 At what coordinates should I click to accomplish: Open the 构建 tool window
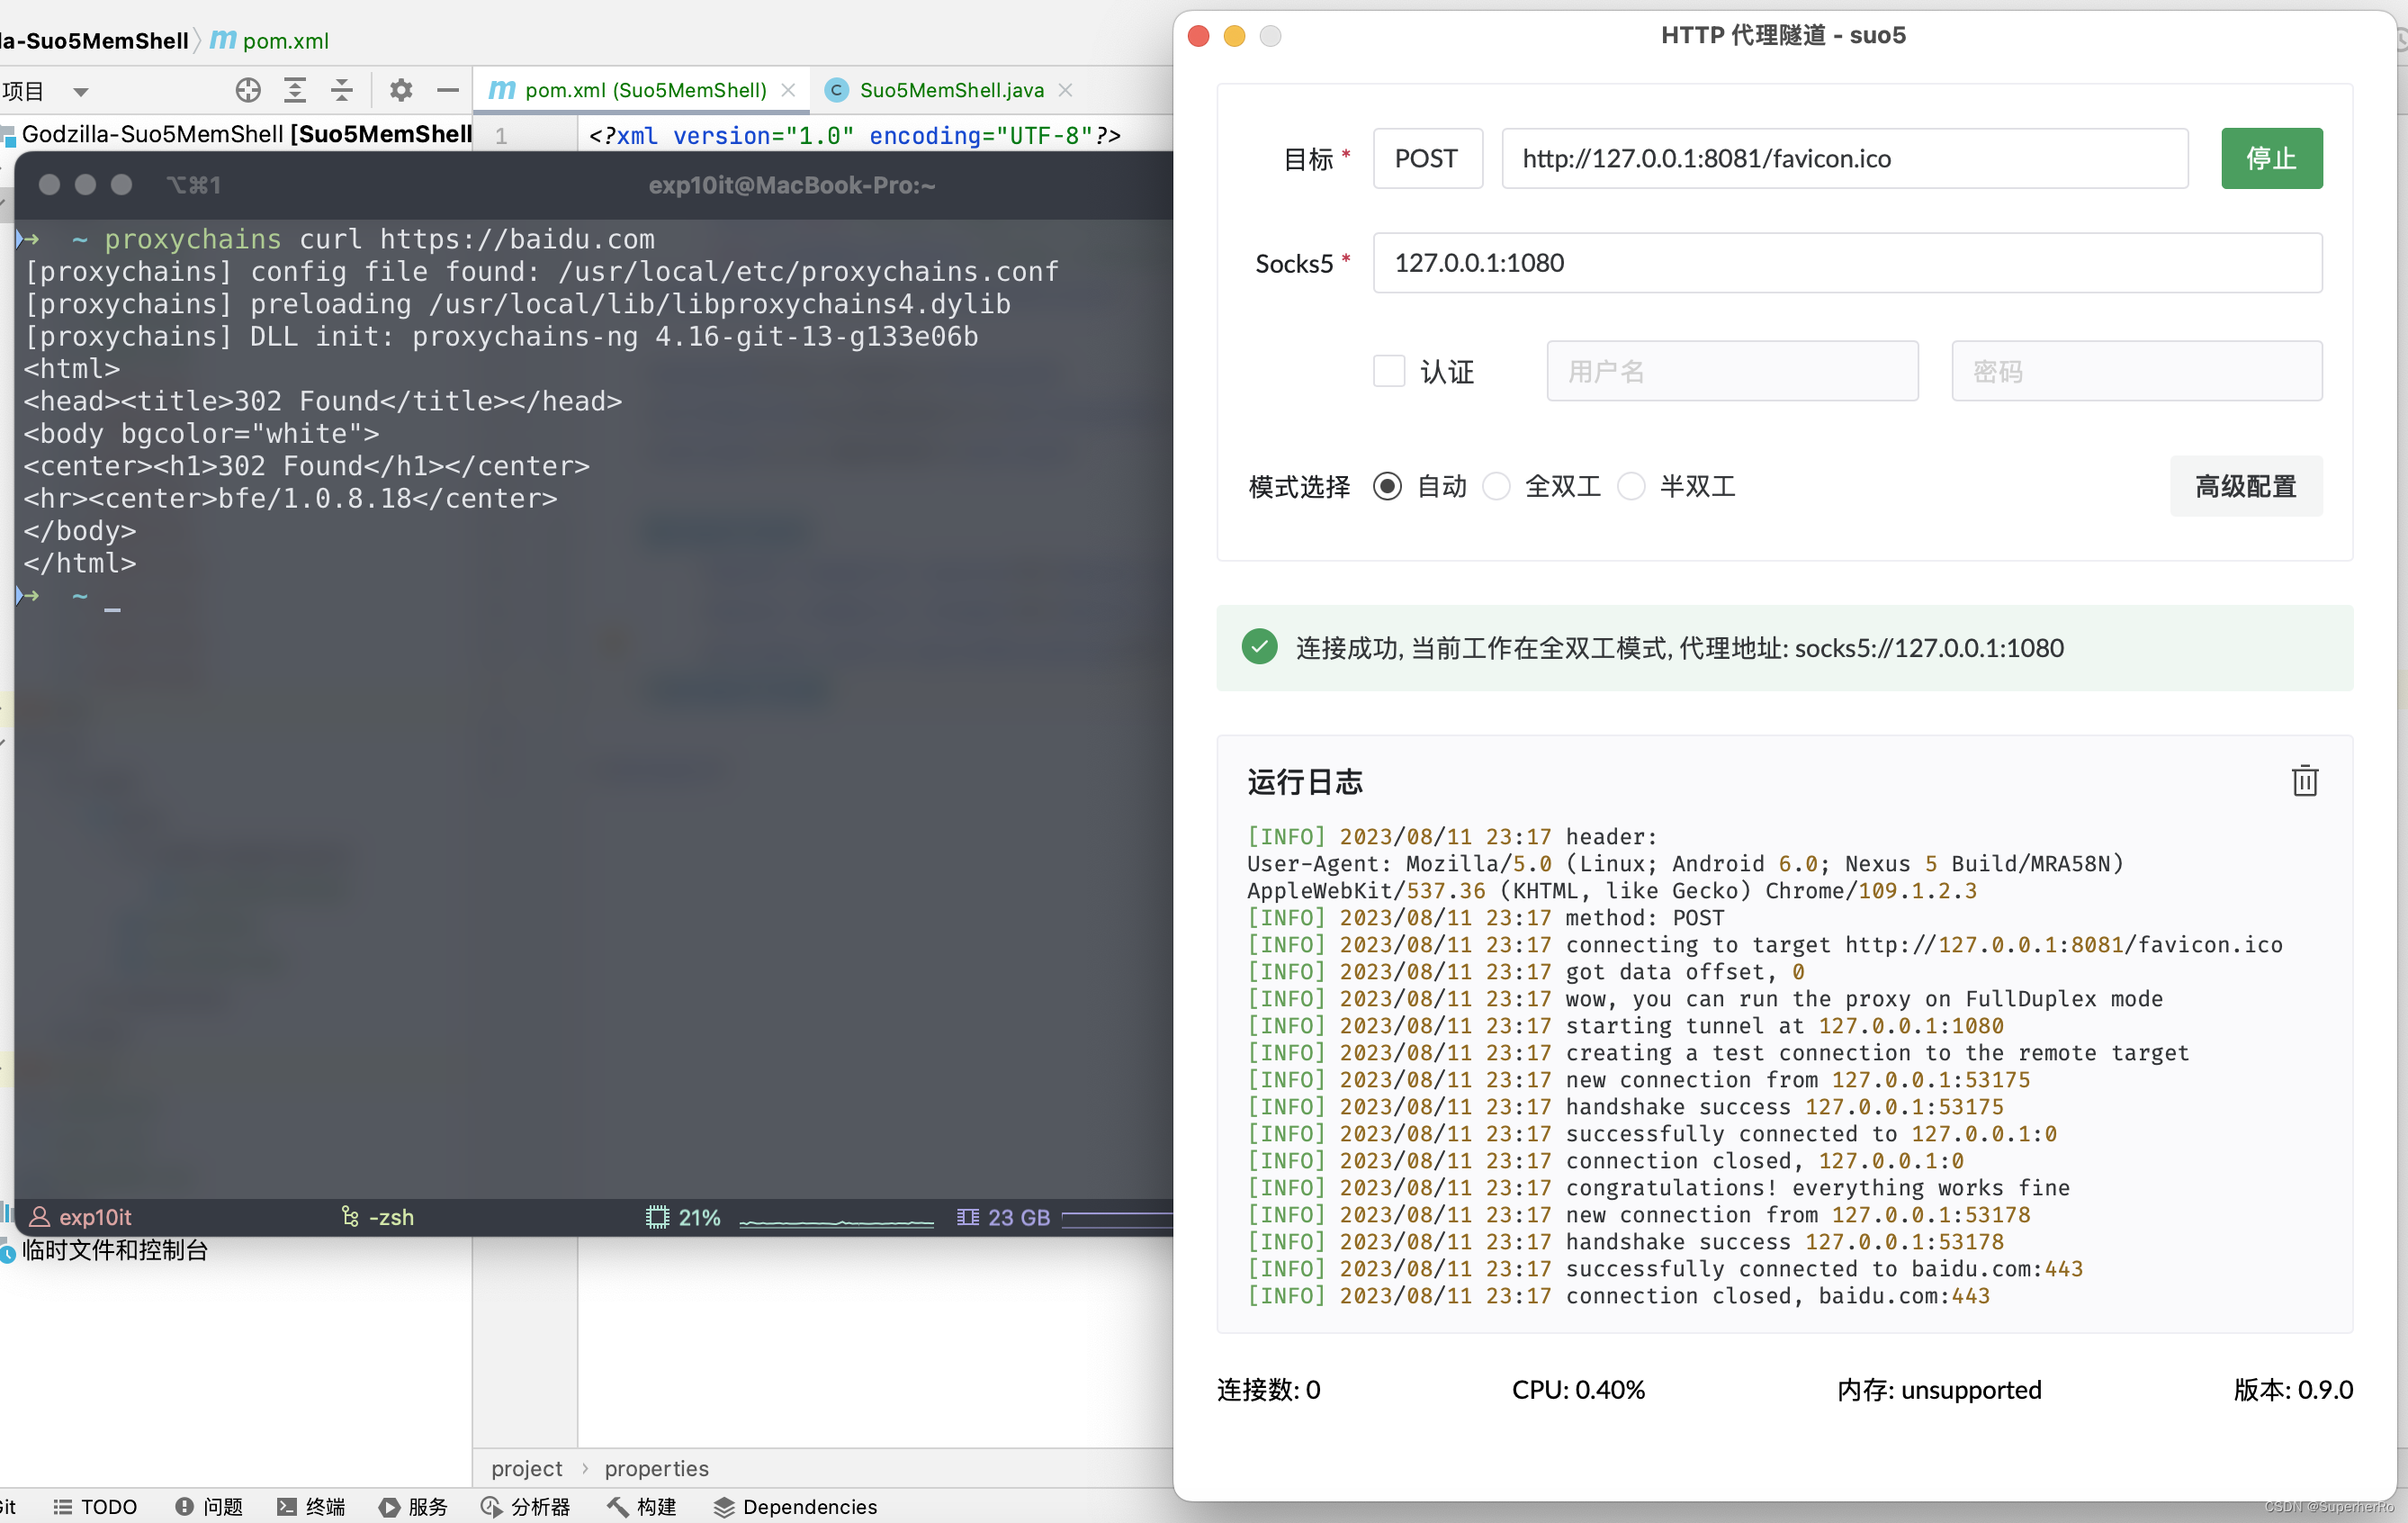pyautogui.click(x=641, y=1506)
